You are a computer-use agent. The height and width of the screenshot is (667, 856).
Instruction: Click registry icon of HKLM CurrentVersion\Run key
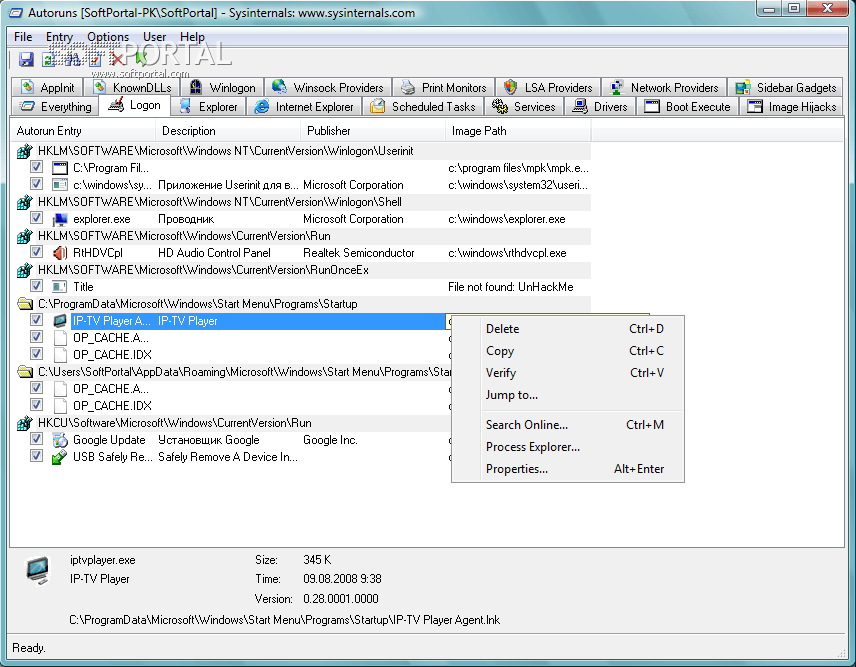(x=25, y=236)
